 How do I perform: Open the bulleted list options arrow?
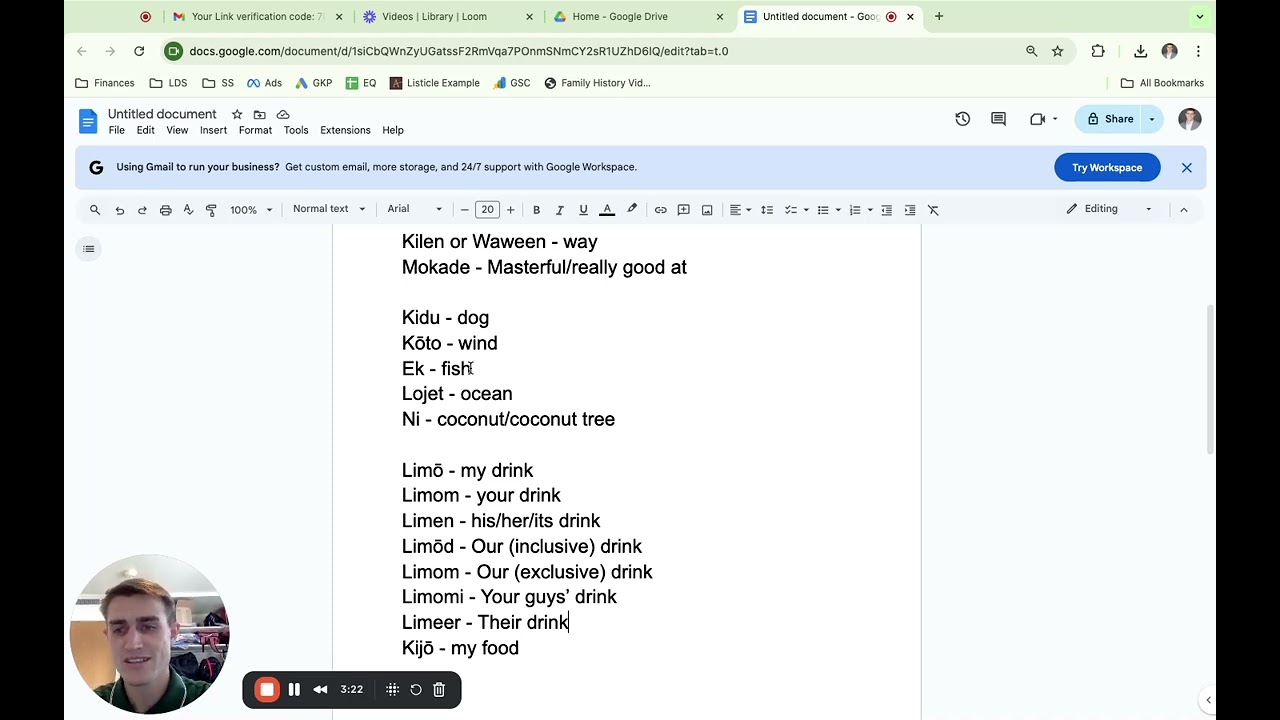[838, 210]
